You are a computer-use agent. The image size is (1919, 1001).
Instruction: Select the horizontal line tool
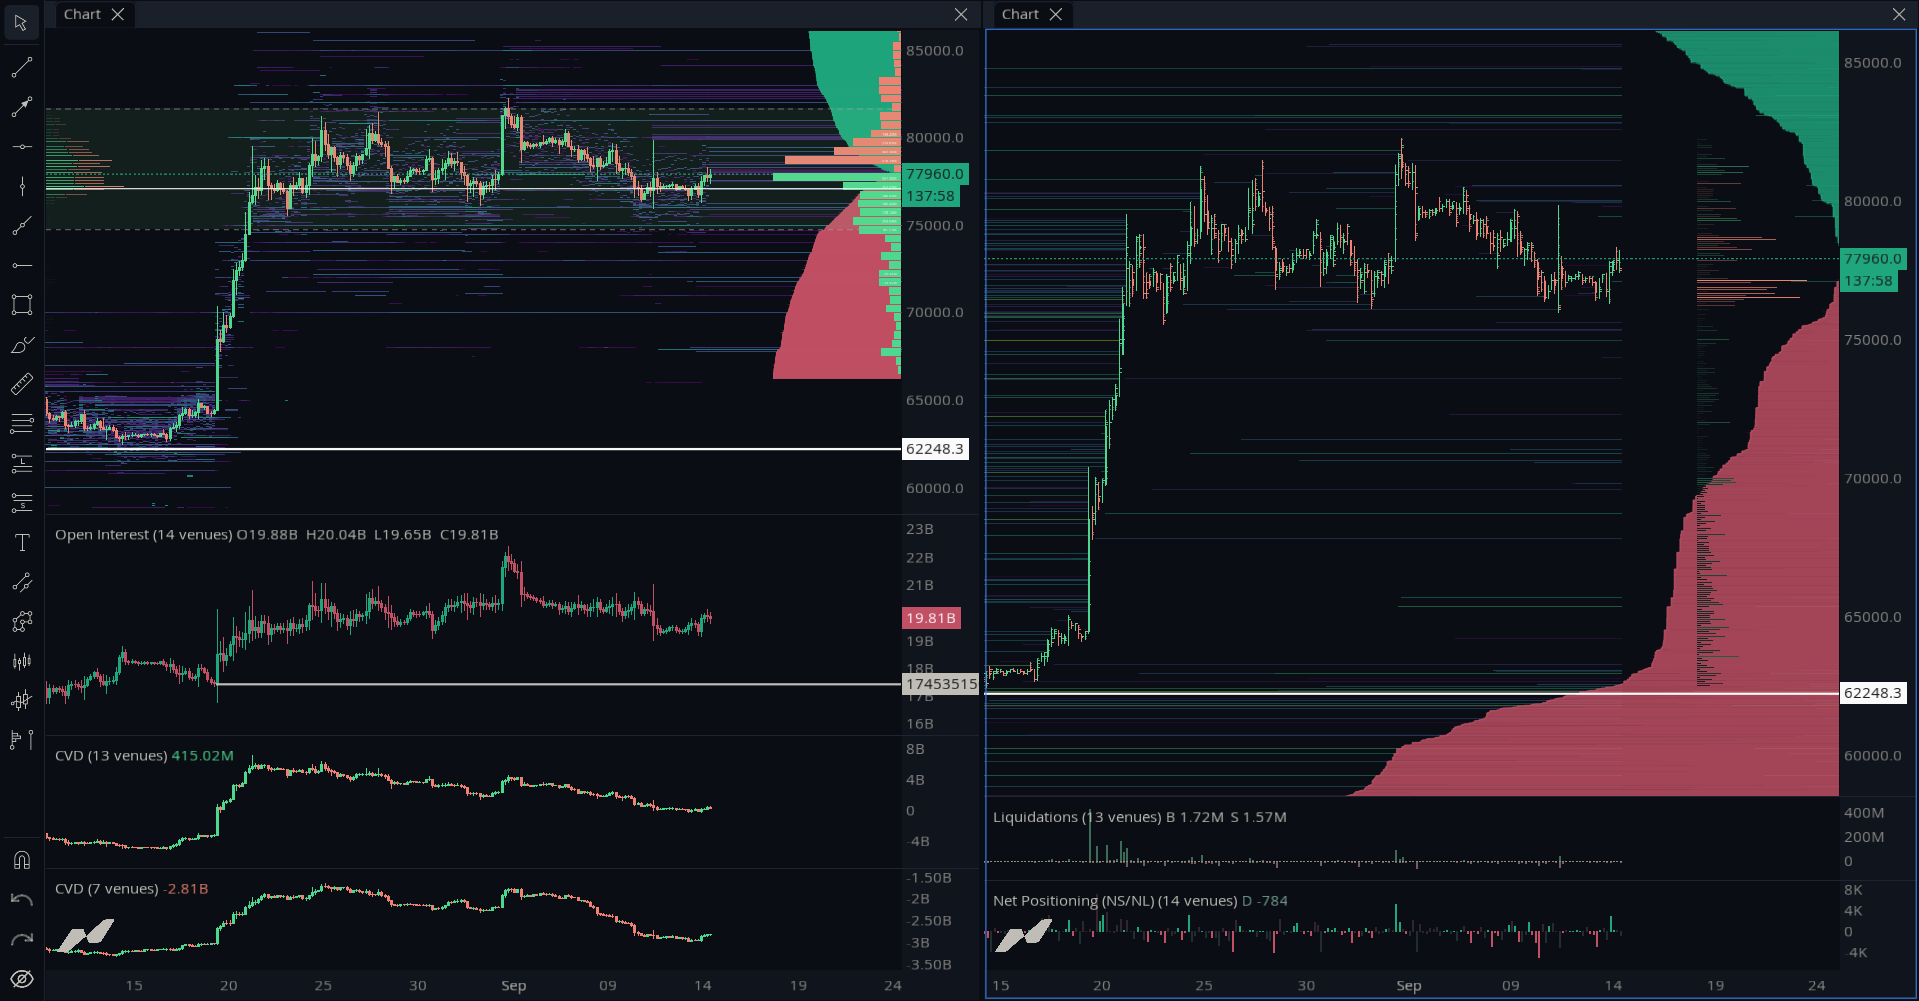(x=21, y=147)
